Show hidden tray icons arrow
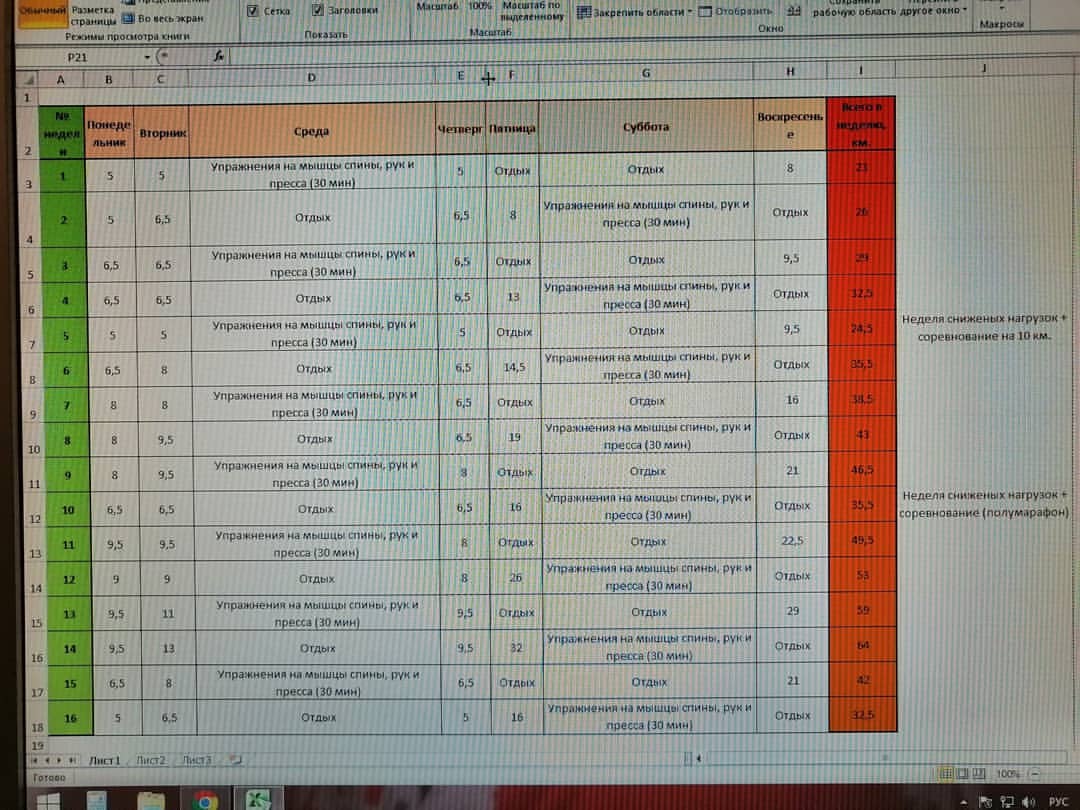This screenshot has width=1080, height=810. [963, 802]
